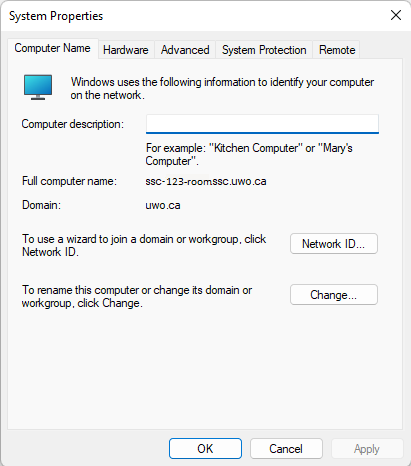Click the "To use a wizard" instruction text
Image resolution: width=411 pixels, height=466 pixels.
[x=144, y=245]
